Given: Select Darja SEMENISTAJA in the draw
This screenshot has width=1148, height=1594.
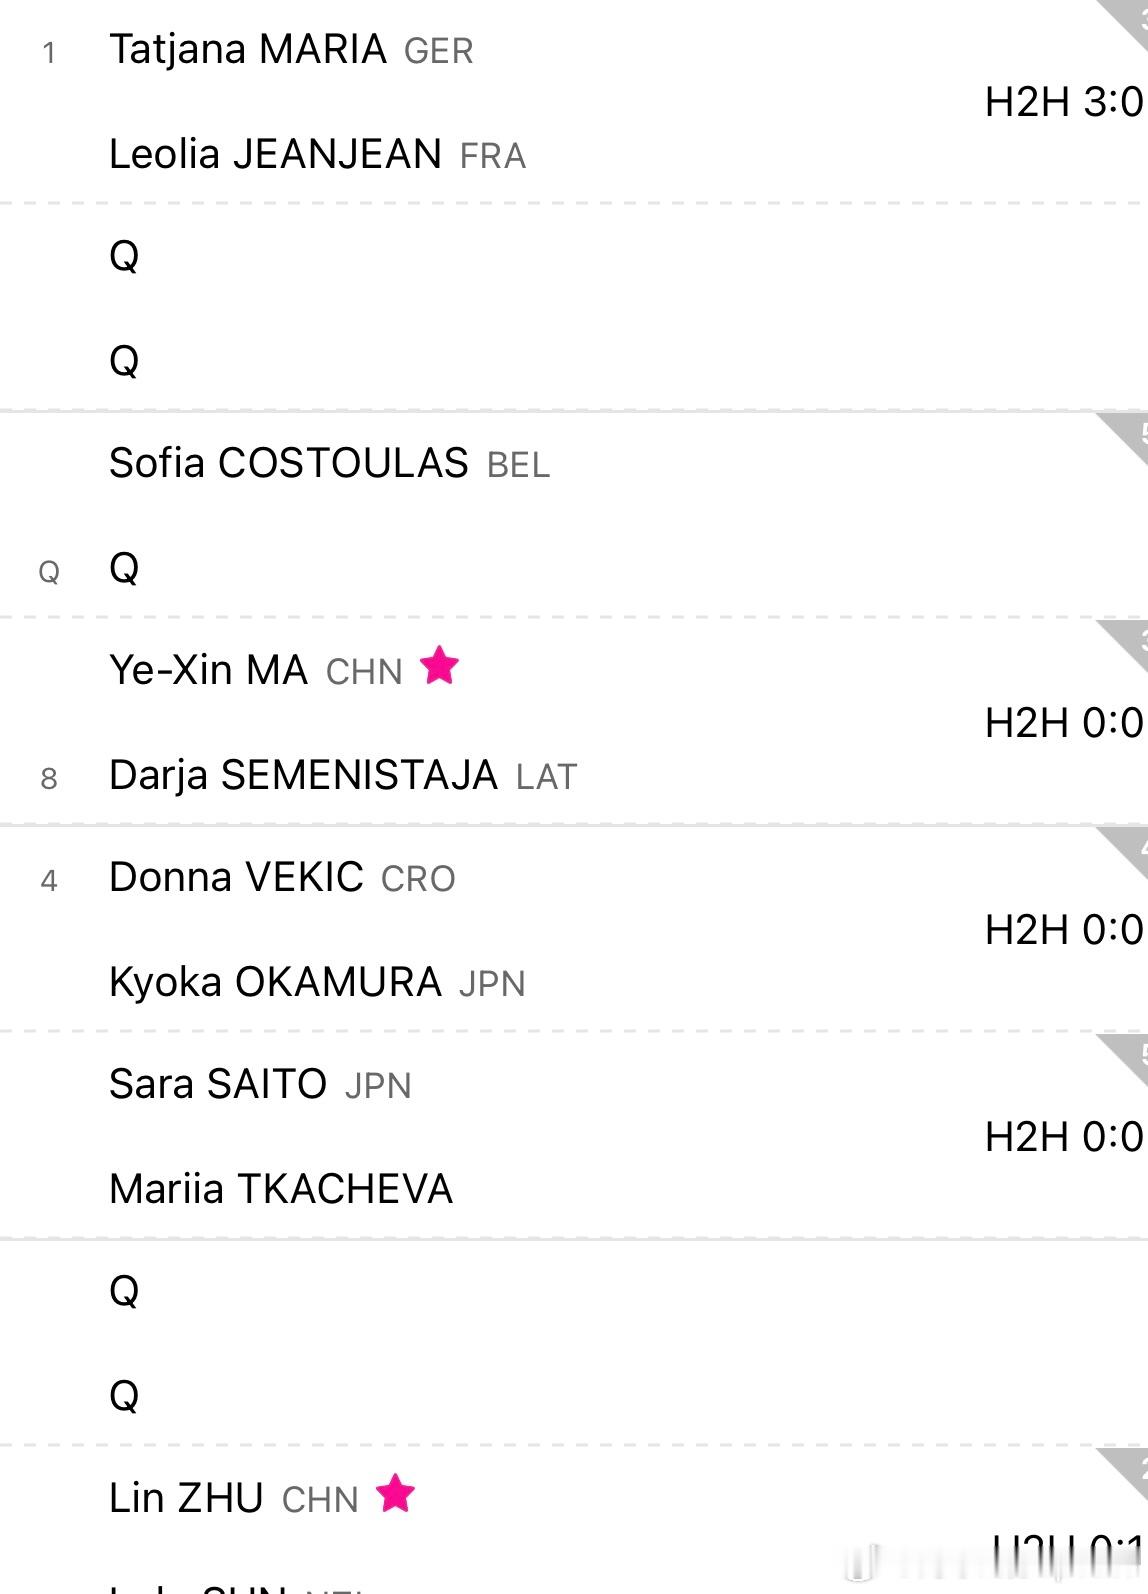Looking at the screenshot, I should [303, 775].
